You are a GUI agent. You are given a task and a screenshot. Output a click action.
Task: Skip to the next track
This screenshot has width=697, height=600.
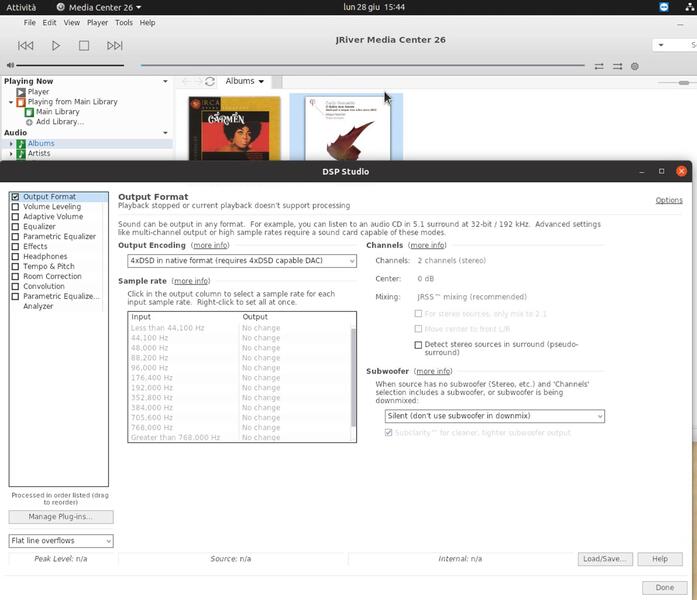[114, 45]
